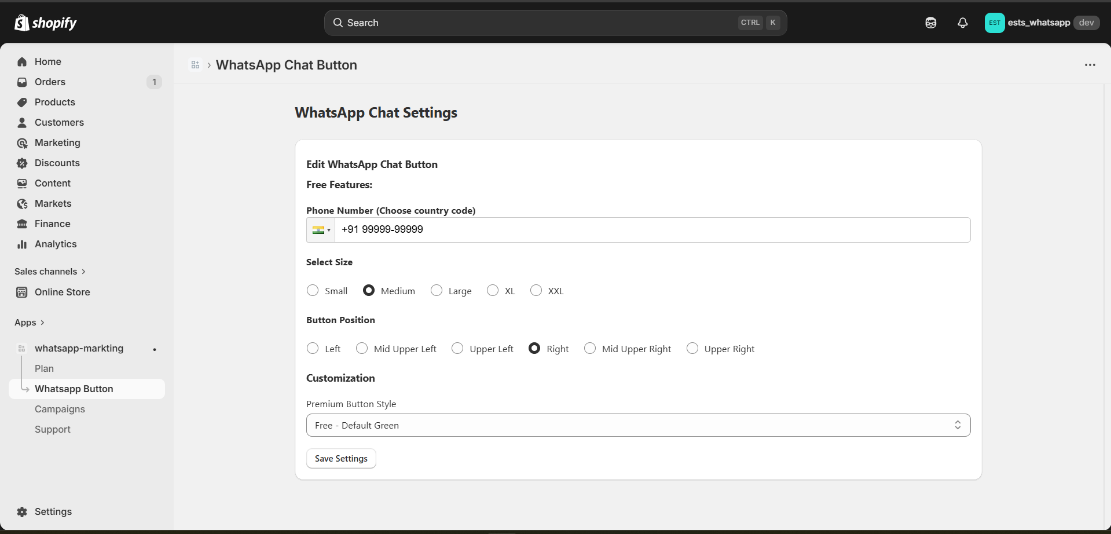Open the notifications bell icon
Image resolution: width=1111 pixels, height=534 pixels.
(962, 22)
